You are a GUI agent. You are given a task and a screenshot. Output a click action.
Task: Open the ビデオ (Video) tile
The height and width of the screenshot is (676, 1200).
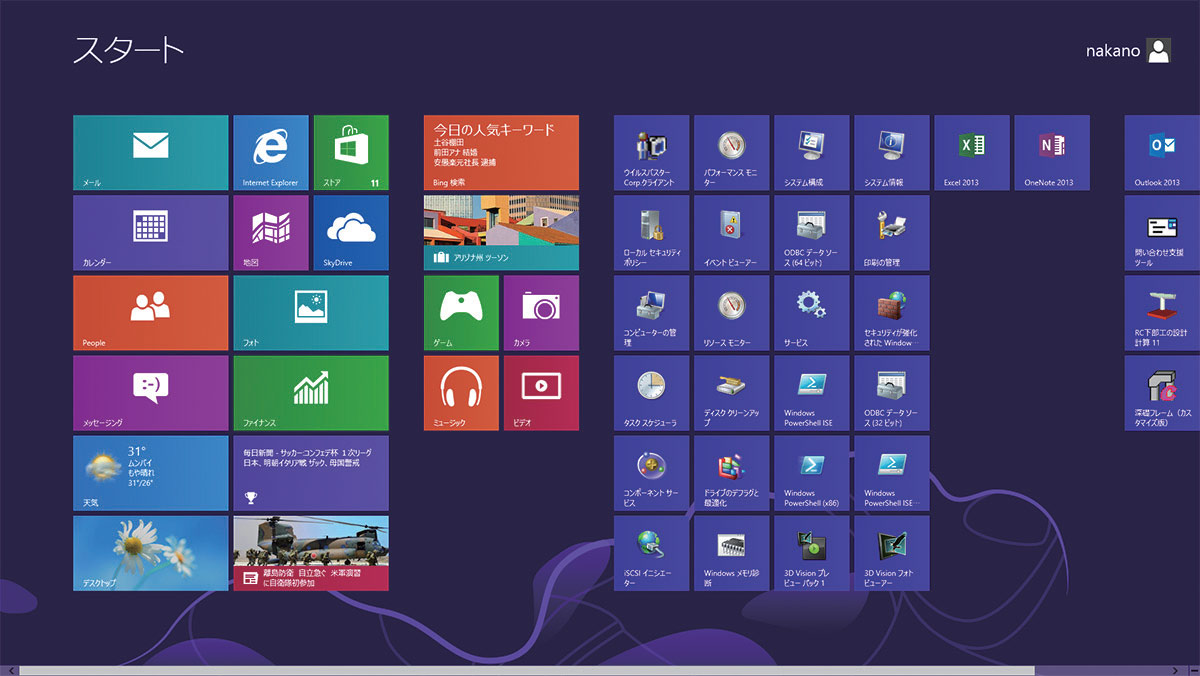point(541,392)
